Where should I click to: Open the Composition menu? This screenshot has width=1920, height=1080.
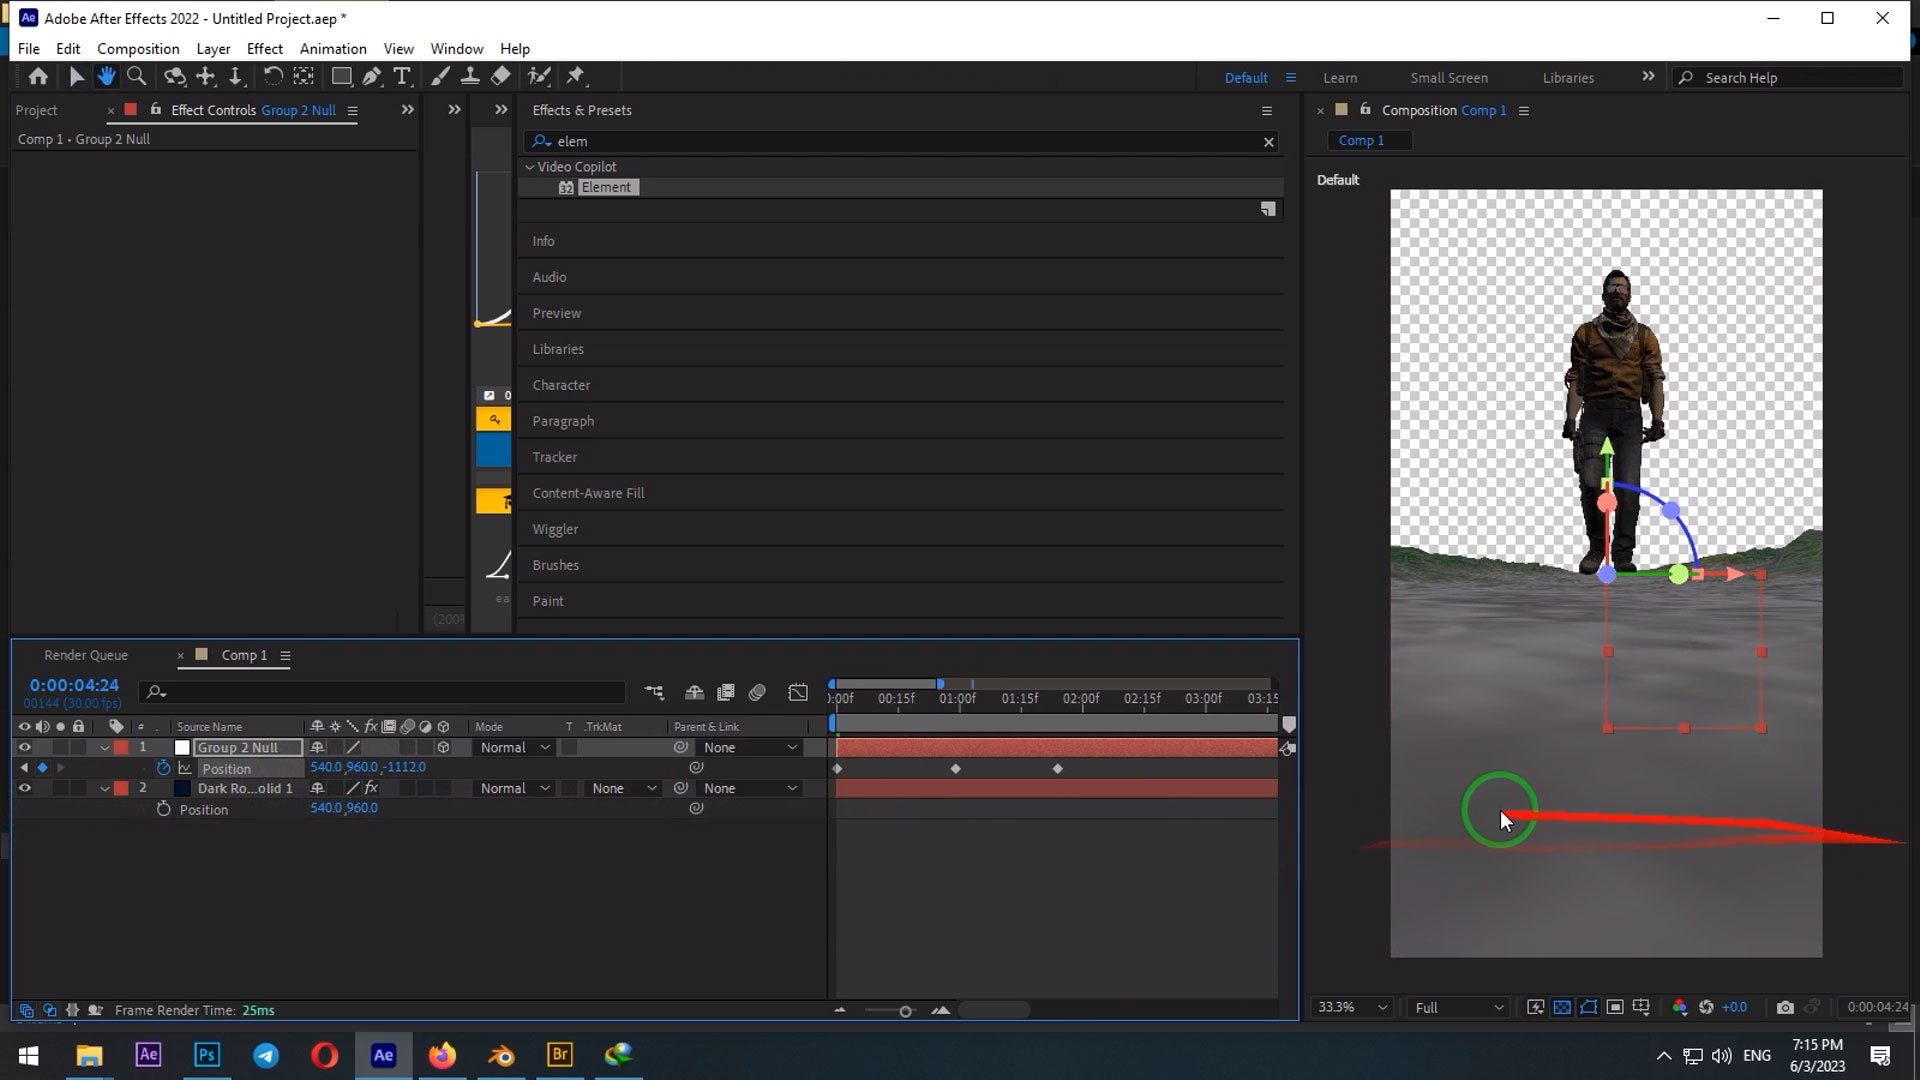pyautogui.click(x=138, y=48)
